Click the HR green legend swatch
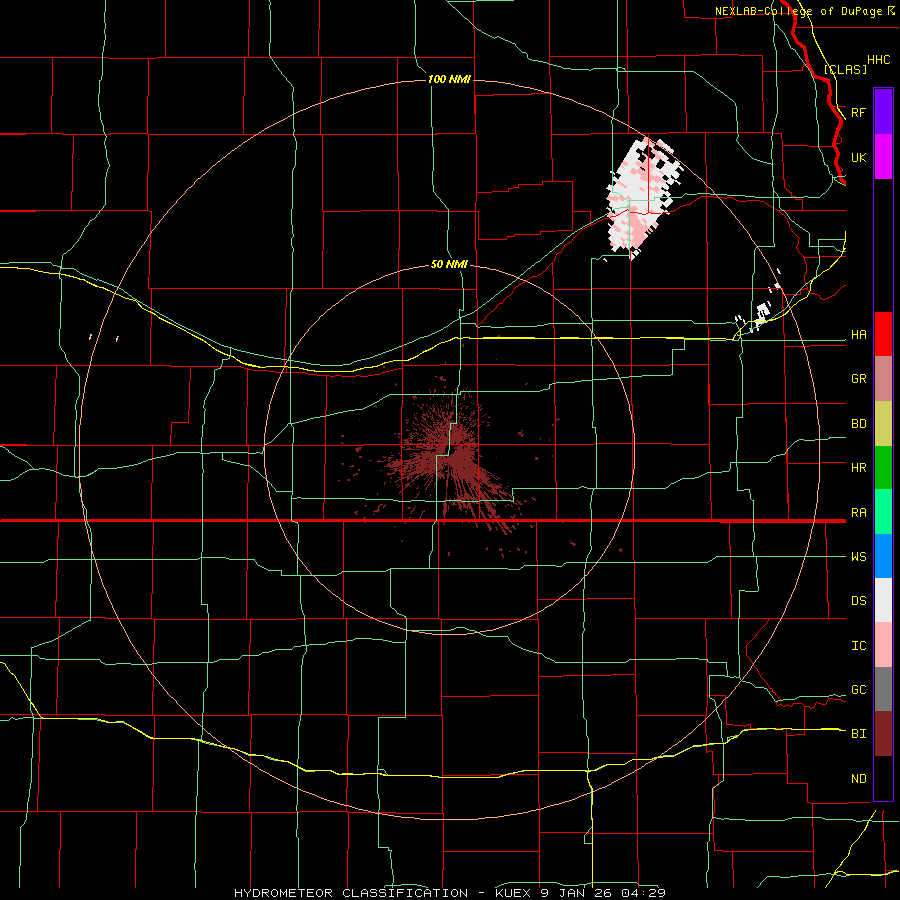The width and height of the screenshot is (900, 900). (x=883, y=468)
